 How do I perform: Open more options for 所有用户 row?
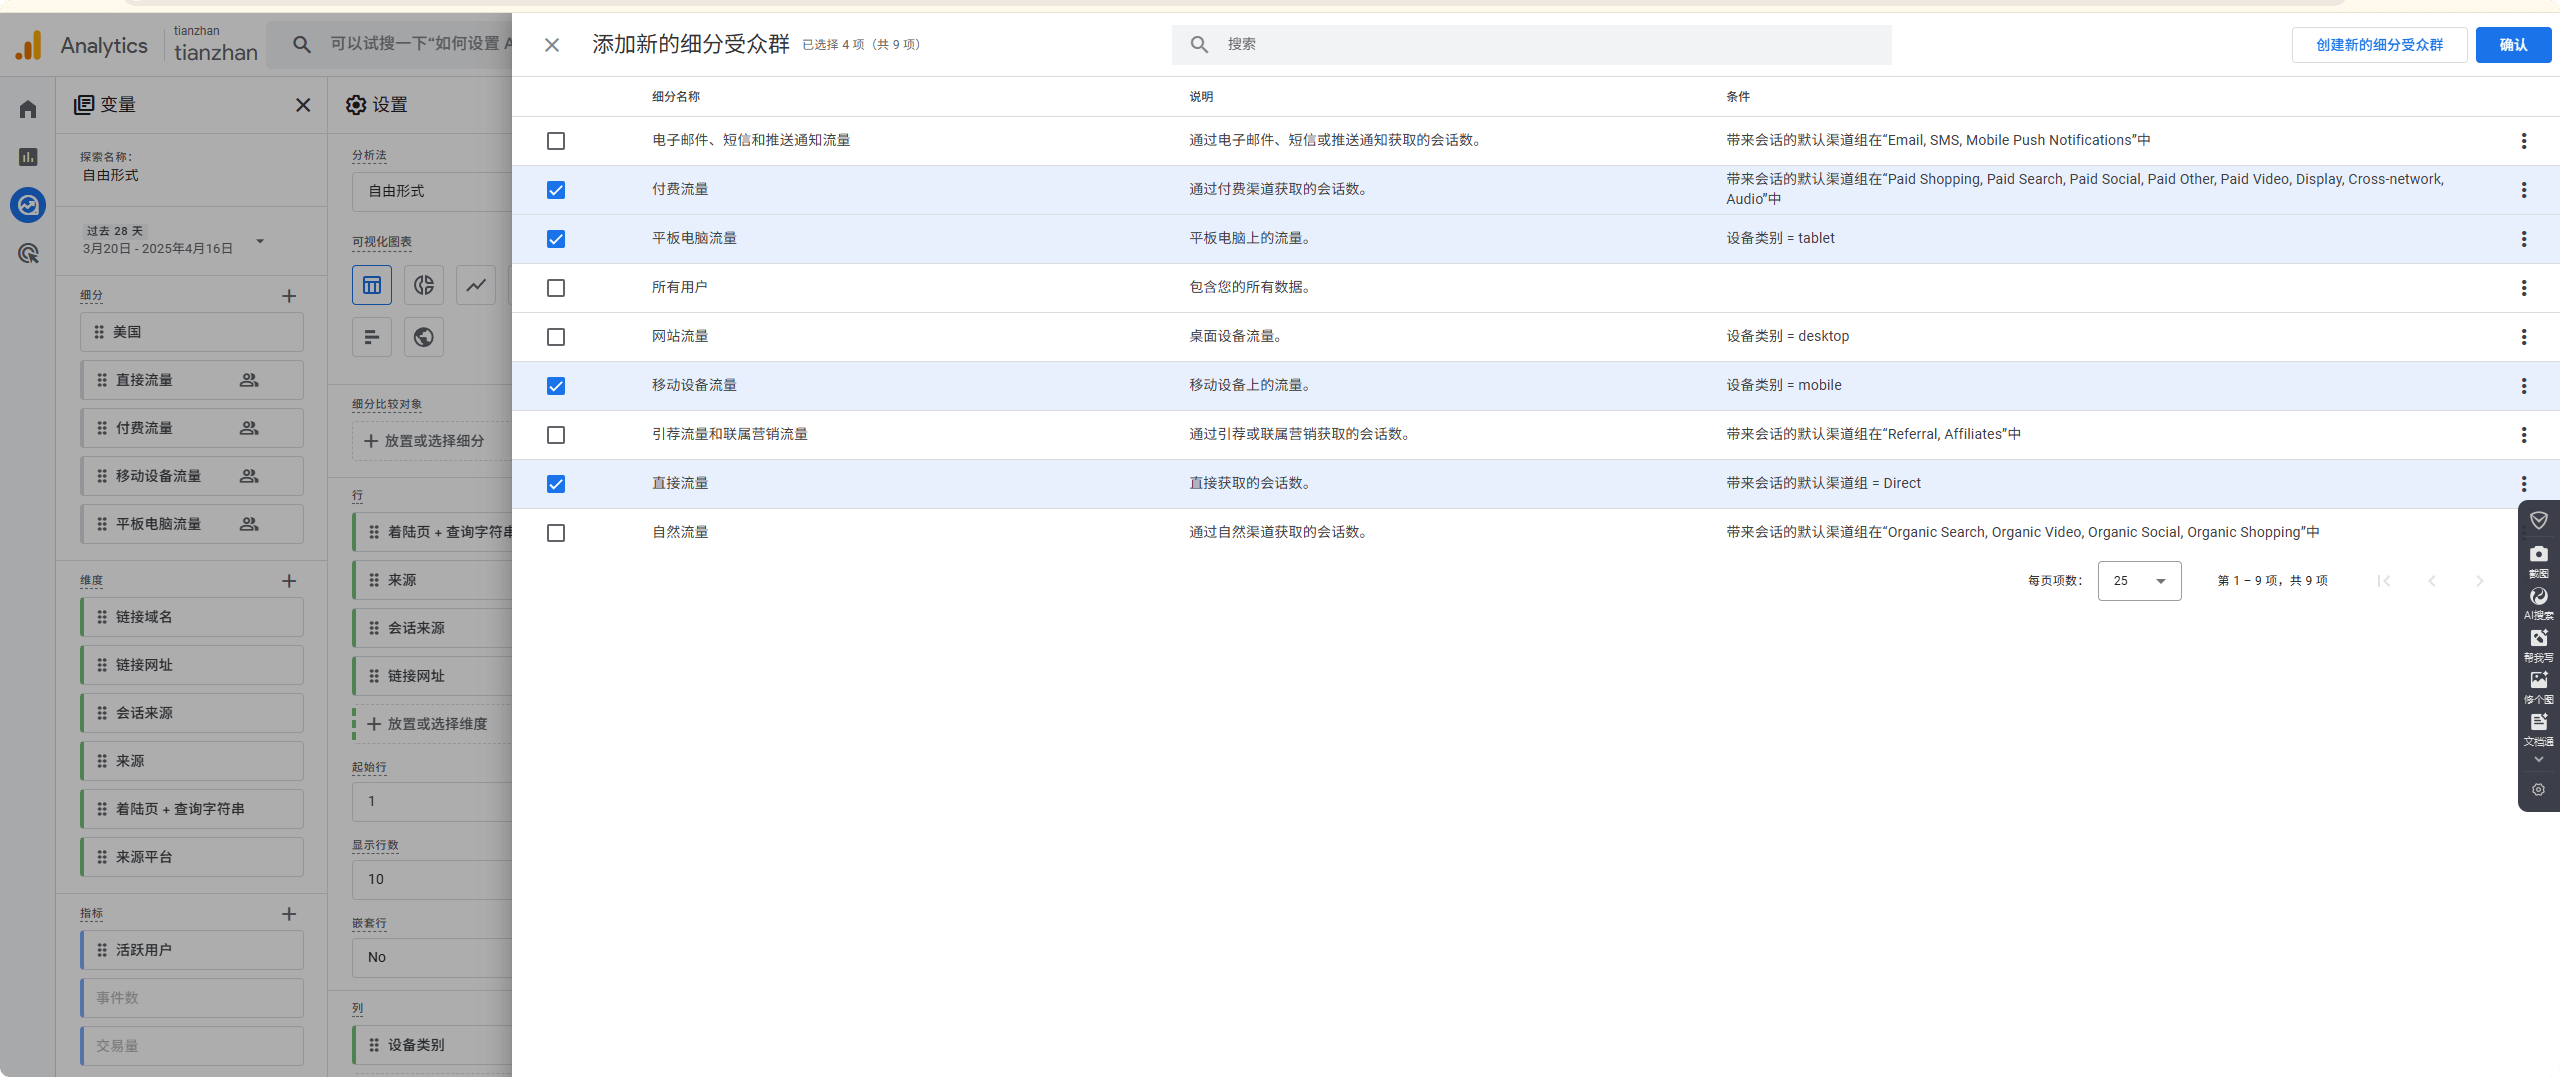[x=2523, y=288]
